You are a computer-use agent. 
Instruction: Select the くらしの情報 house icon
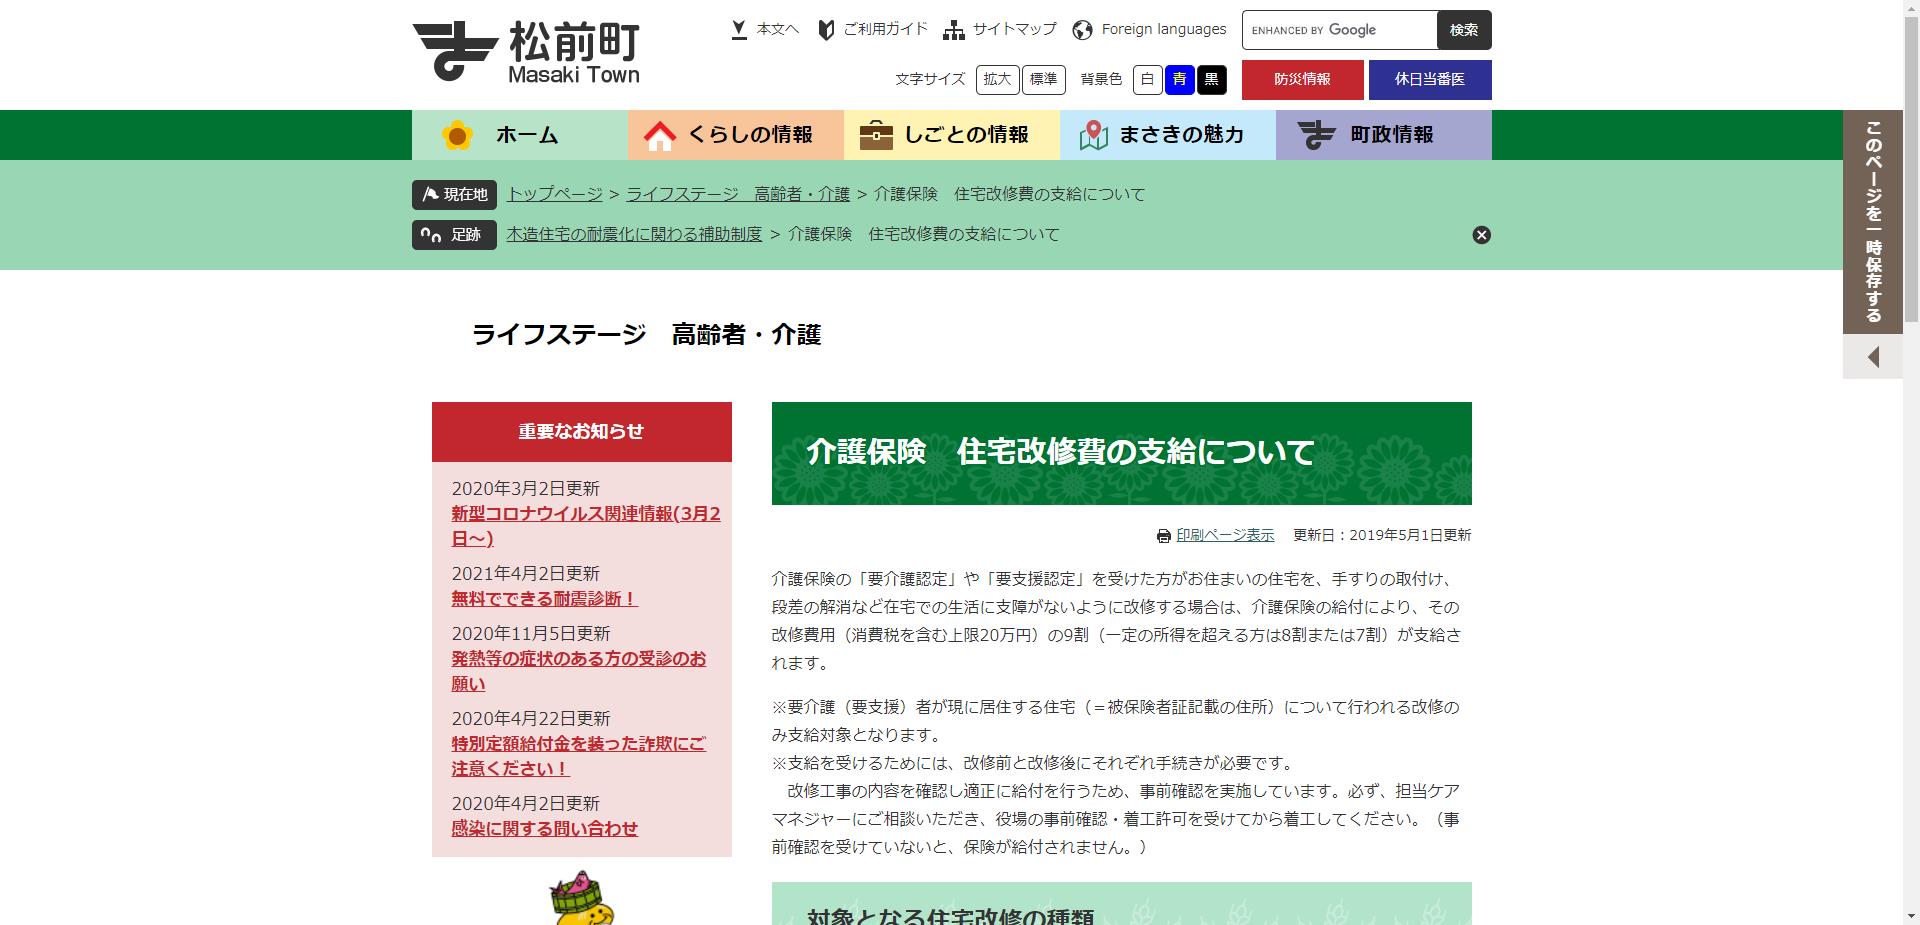[660, 134]
